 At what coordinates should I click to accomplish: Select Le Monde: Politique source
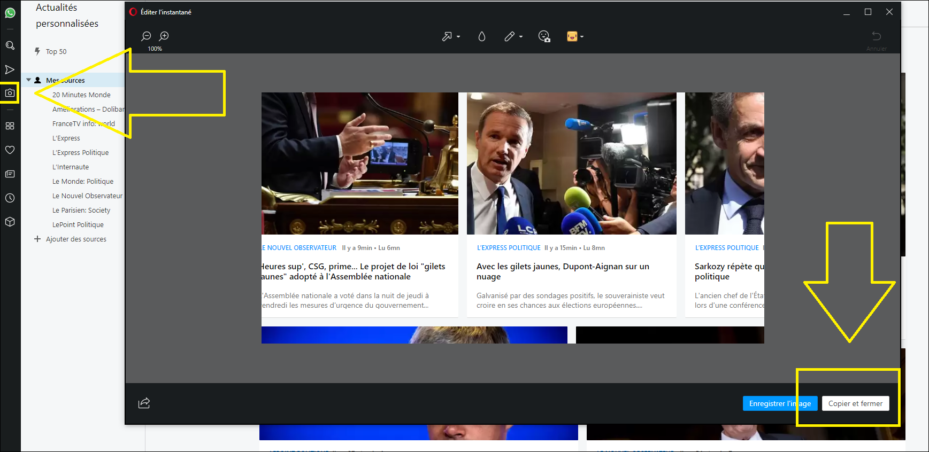click(82, 181)
